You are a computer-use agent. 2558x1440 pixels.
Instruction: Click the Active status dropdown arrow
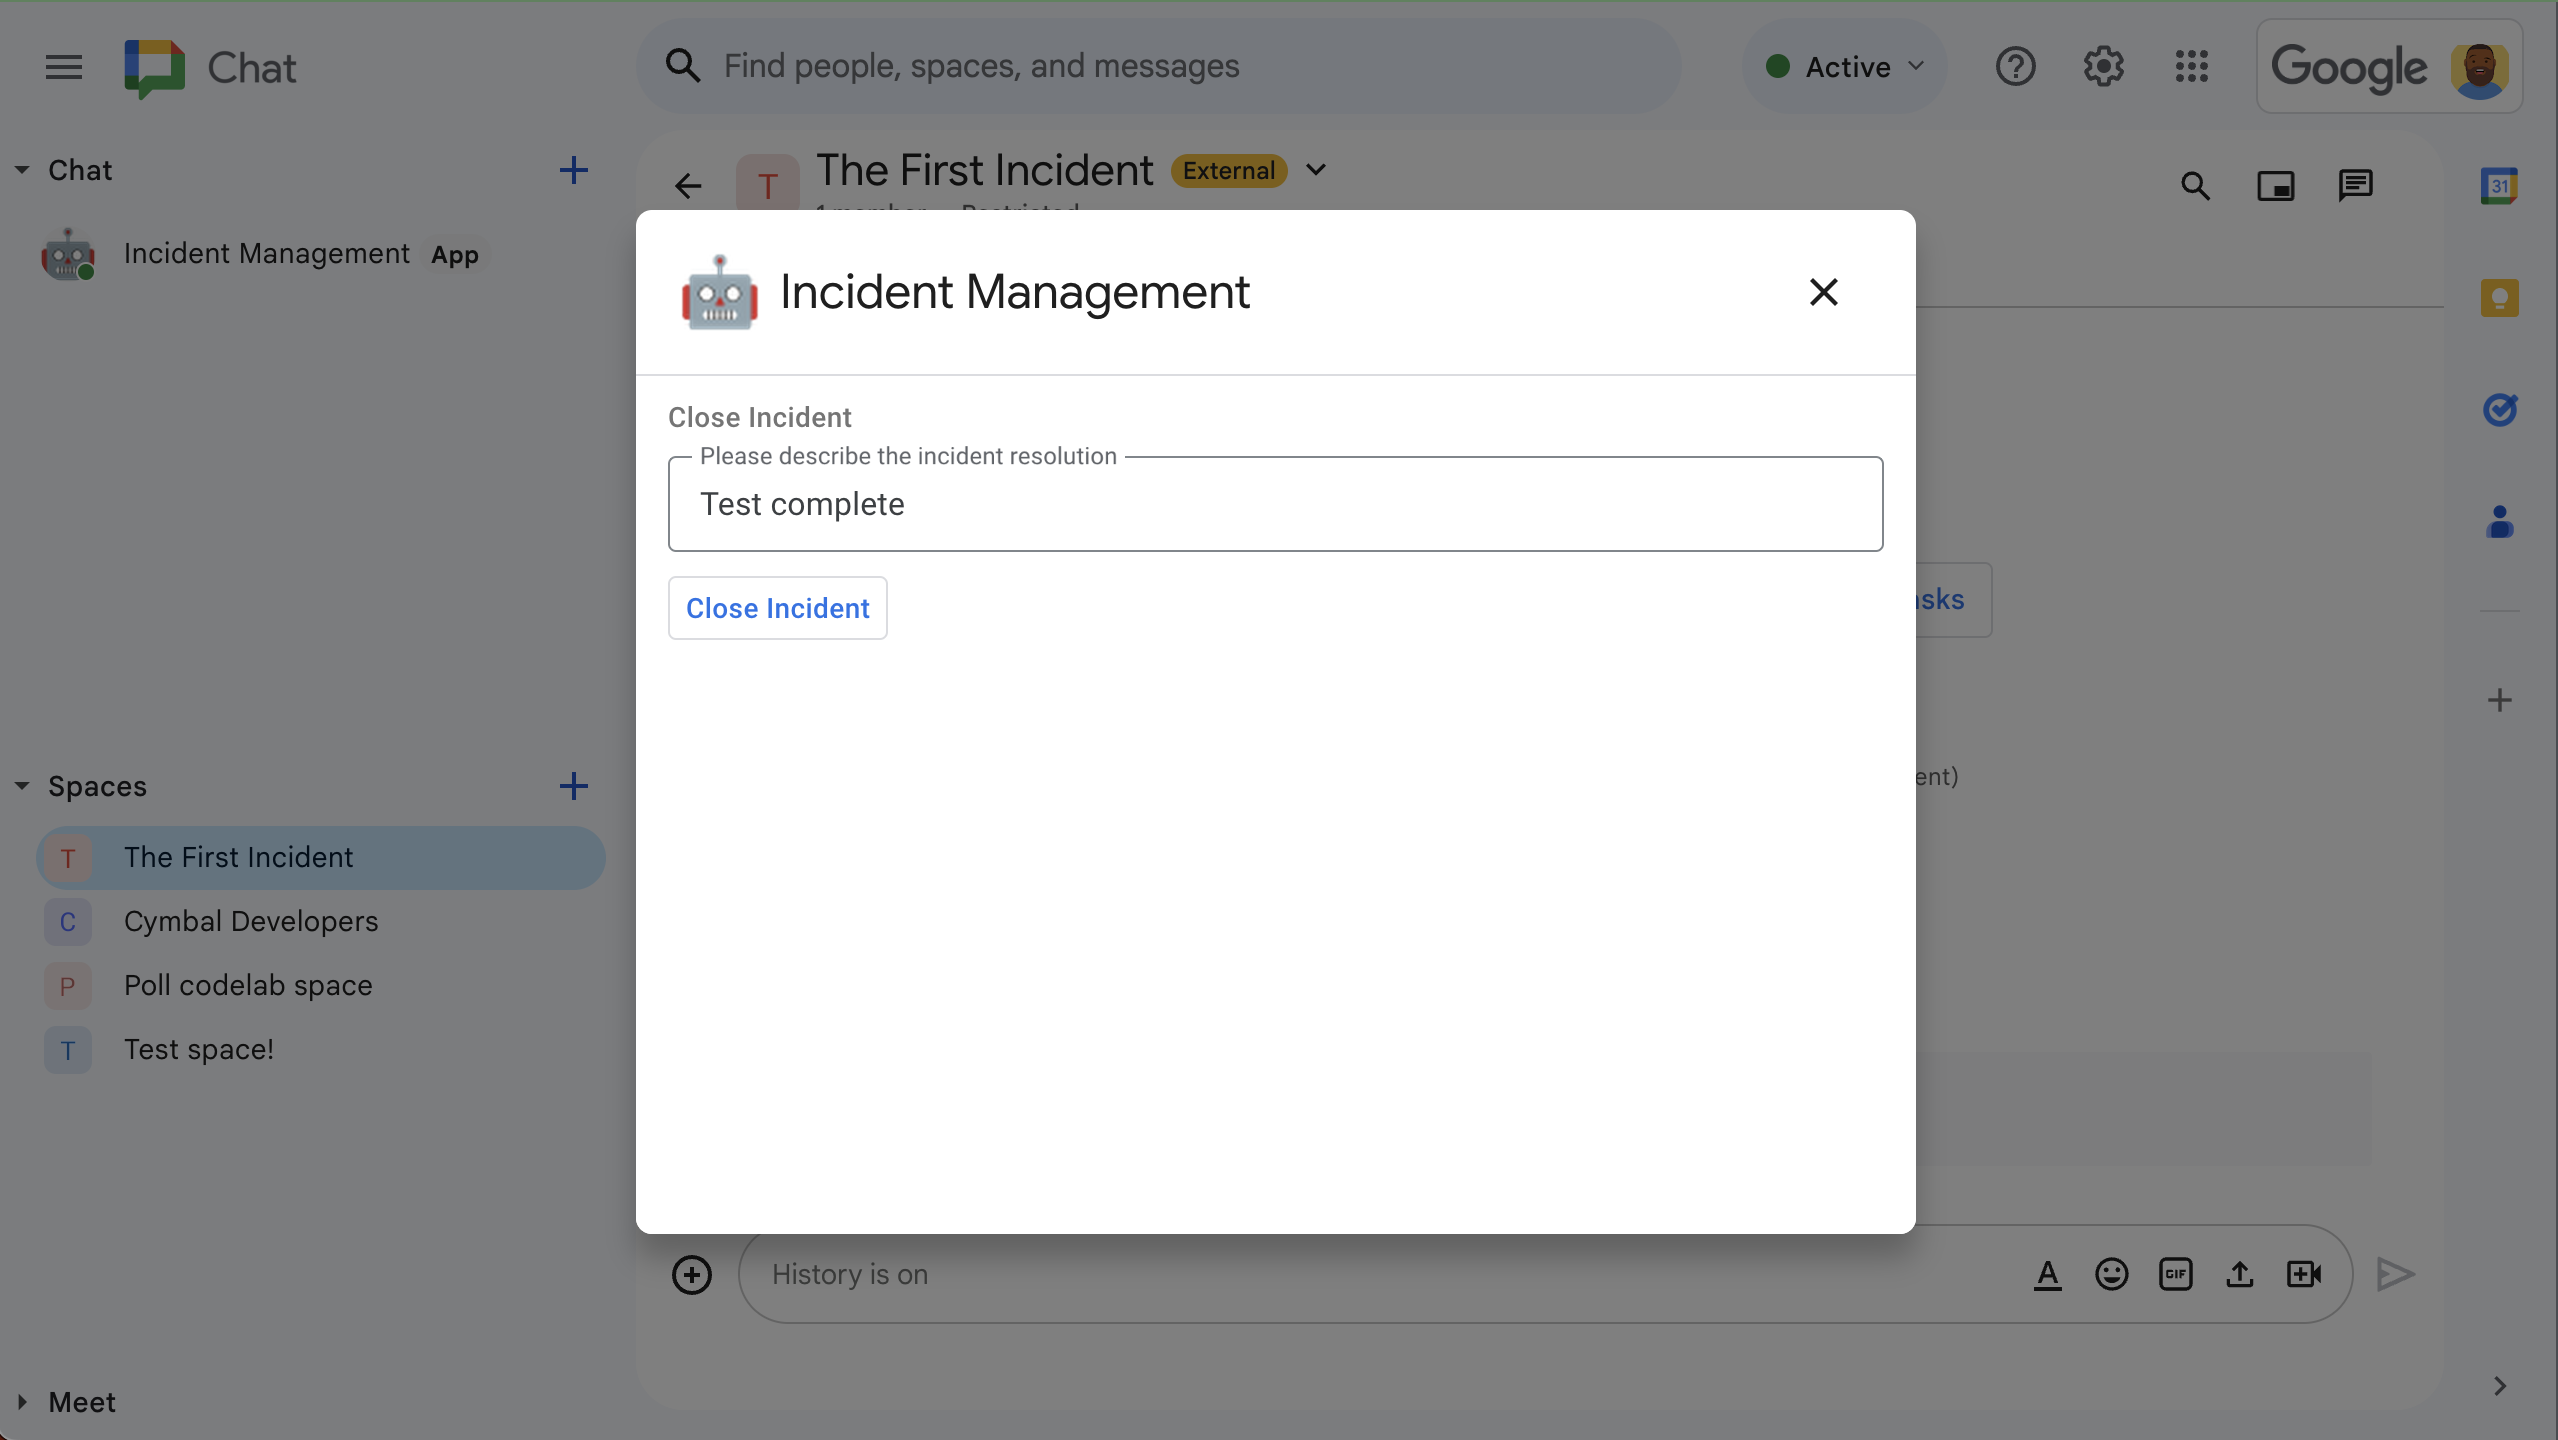[1913, 65]
